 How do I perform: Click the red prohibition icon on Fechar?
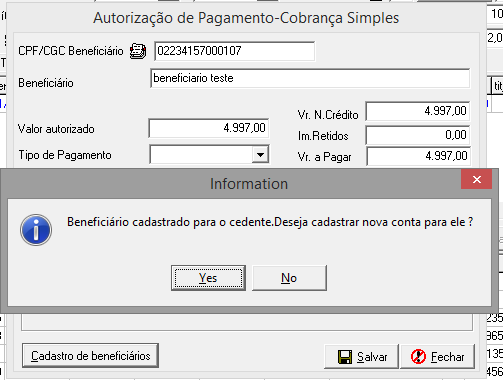pyautogui.click(x=418, y=357)
